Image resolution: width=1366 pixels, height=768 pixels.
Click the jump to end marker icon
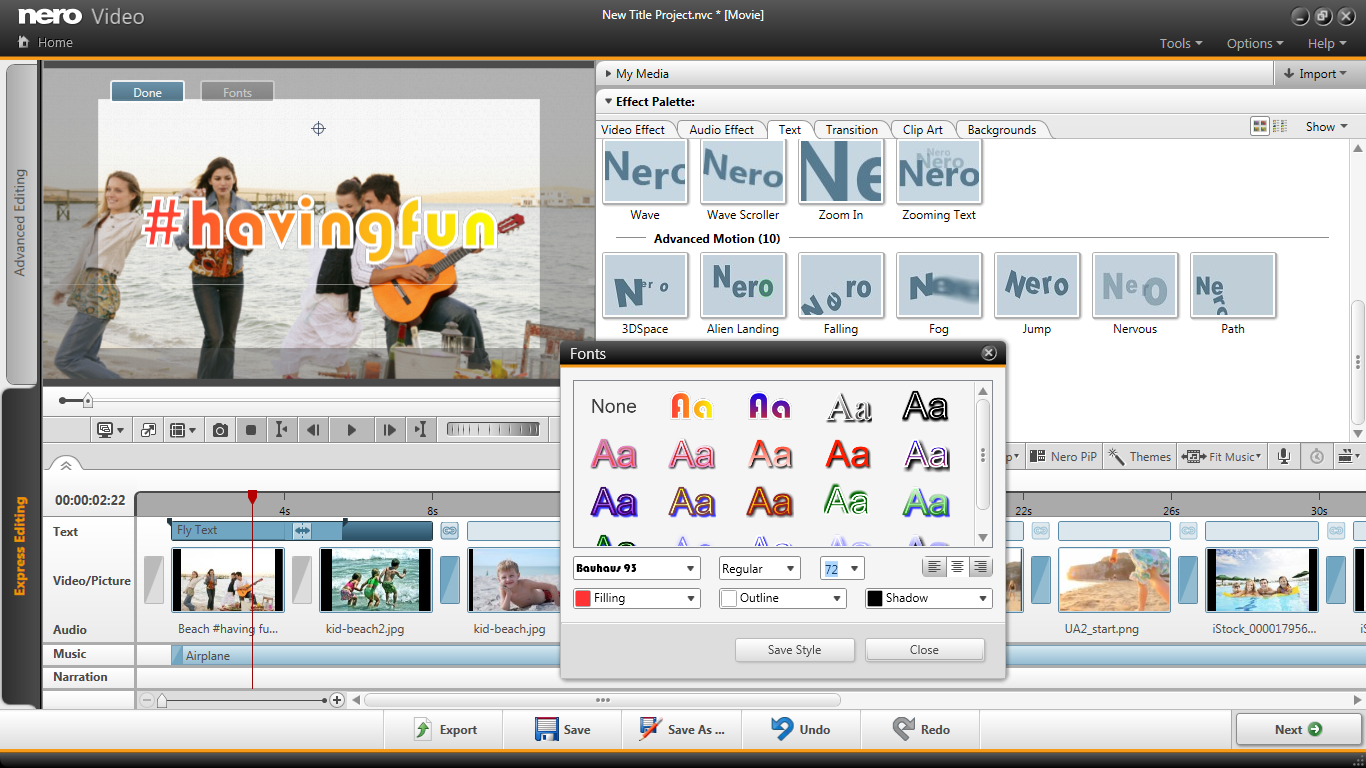click(x=420, y=429)
